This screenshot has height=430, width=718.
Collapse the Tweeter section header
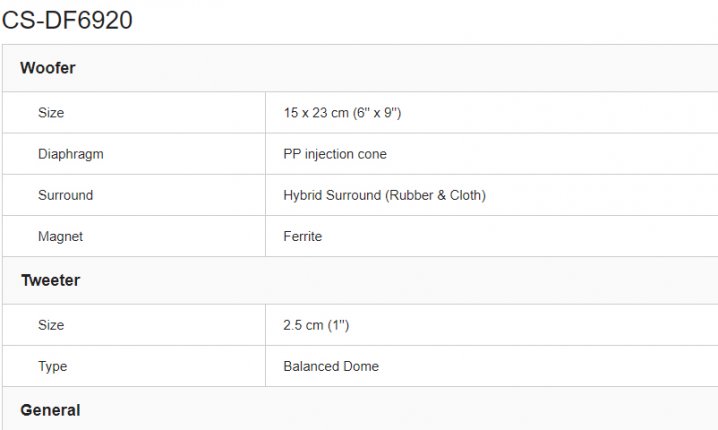[x=360, y=280]
